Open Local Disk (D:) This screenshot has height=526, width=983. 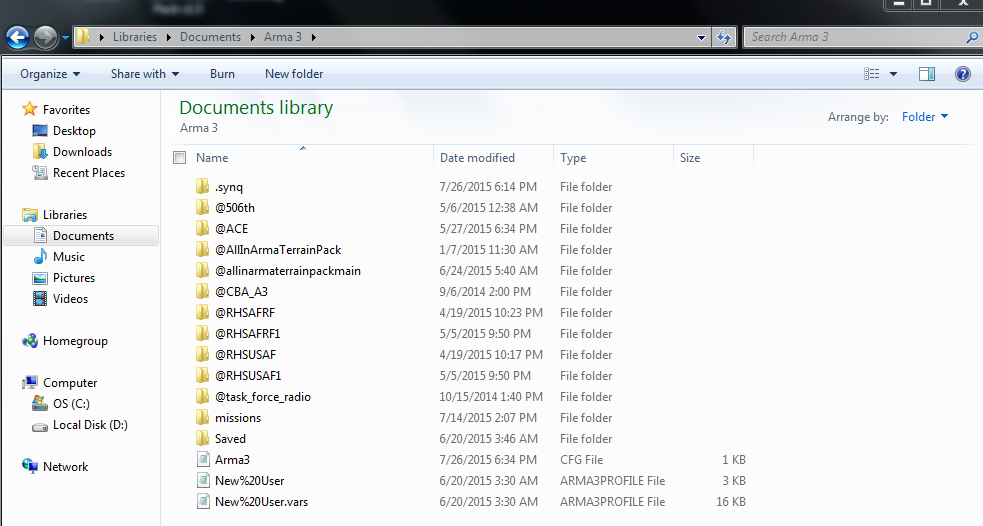tap(90, 425)
